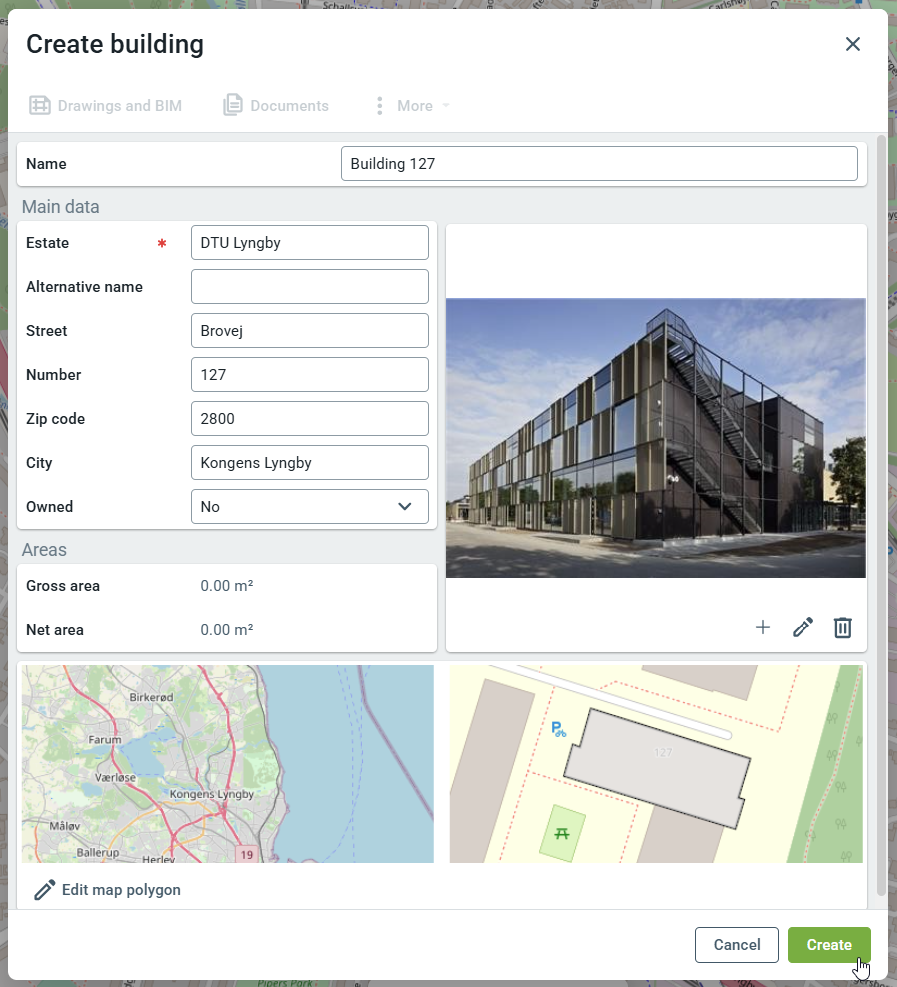Close the Create building dialog
This screenshot has height=987, width=897.
pyautogui.click(x=853, y=44)
